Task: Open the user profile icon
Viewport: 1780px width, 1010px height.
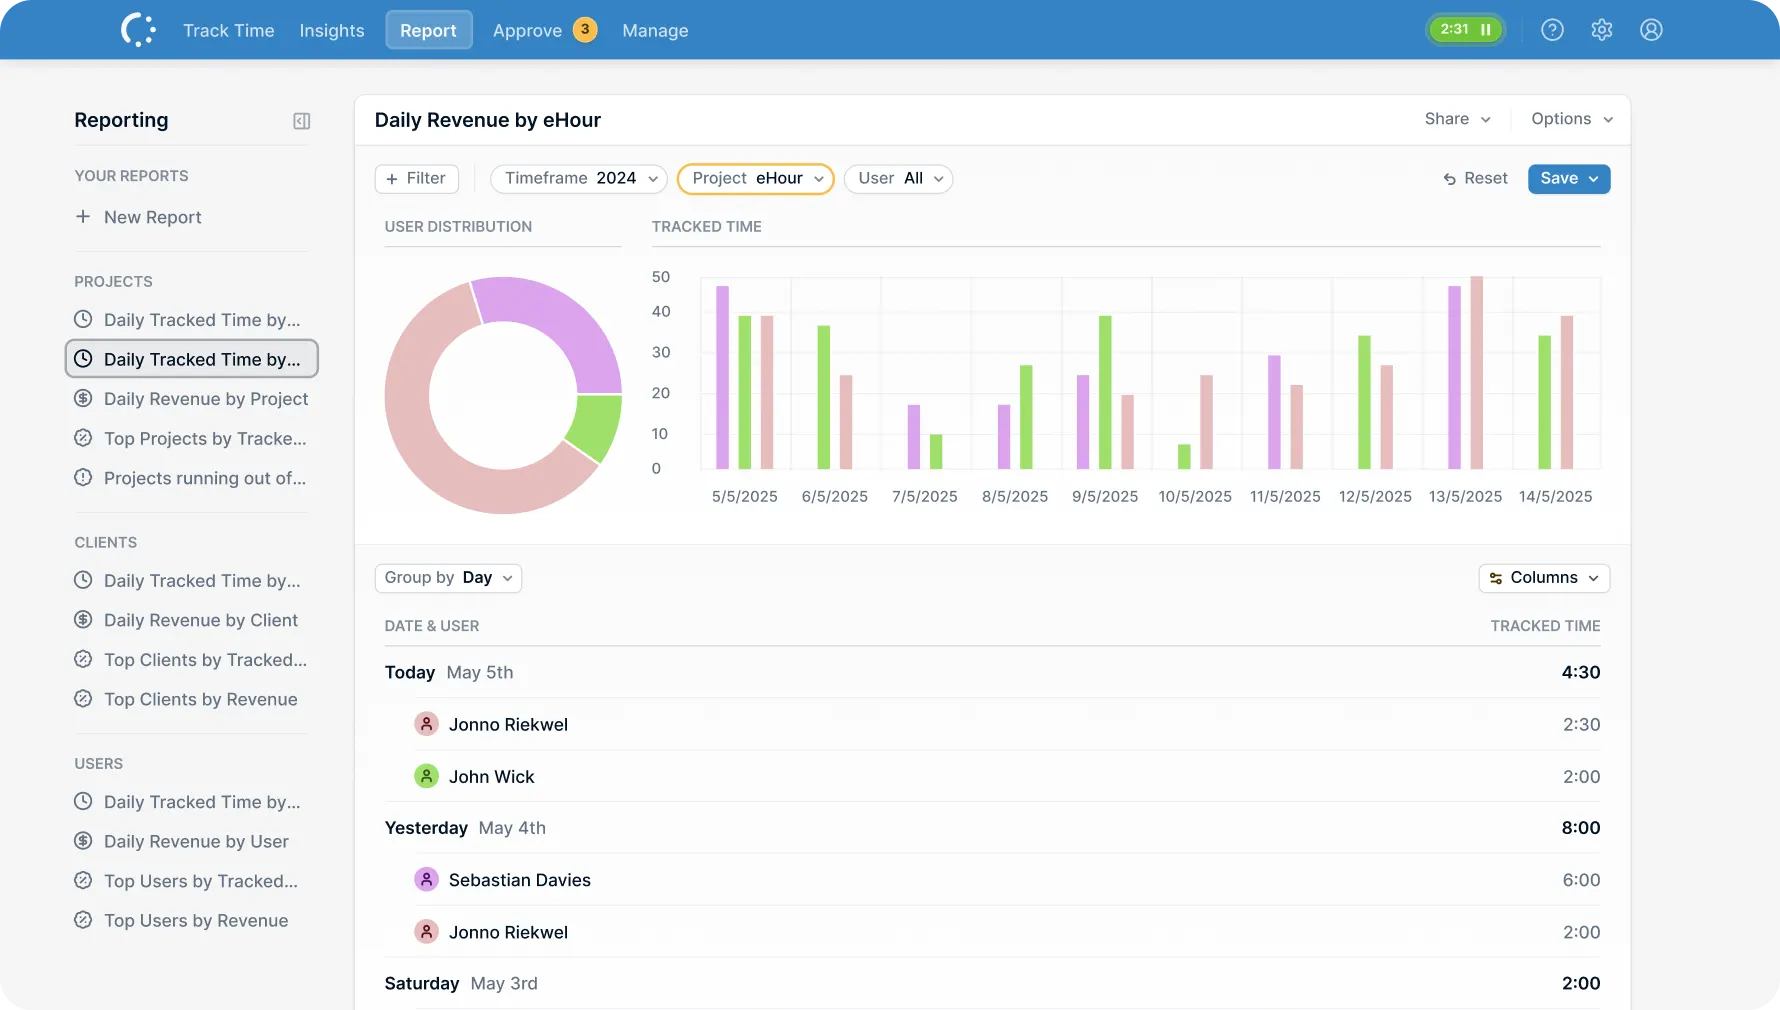Action: pyautogui.click(x=1651, y=29)
